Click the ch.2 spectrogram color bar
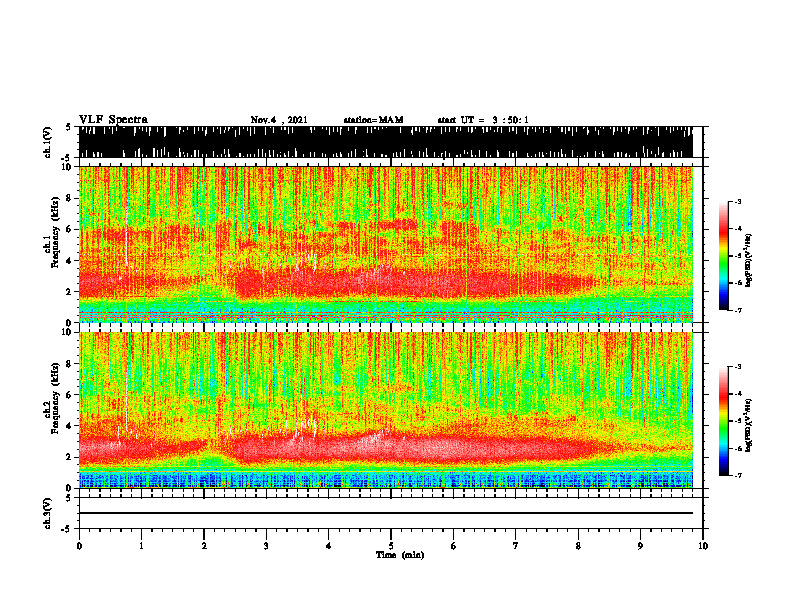This screenshot has width=792, height=612. click(x=724, y=421)
